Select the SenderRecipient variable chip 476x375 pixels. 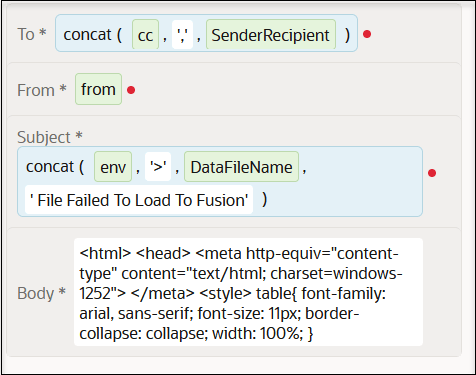point(271,35)
